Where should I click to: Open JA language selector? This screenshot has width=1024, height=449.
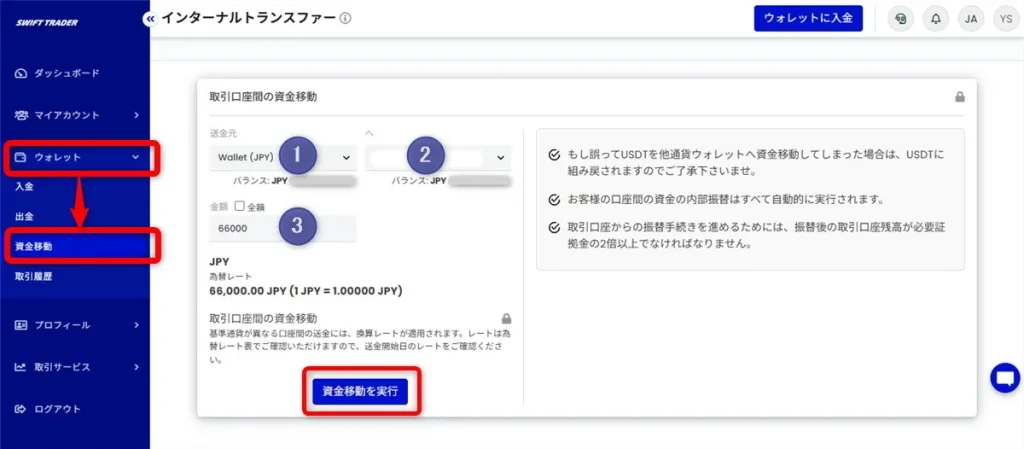[971, 19]
